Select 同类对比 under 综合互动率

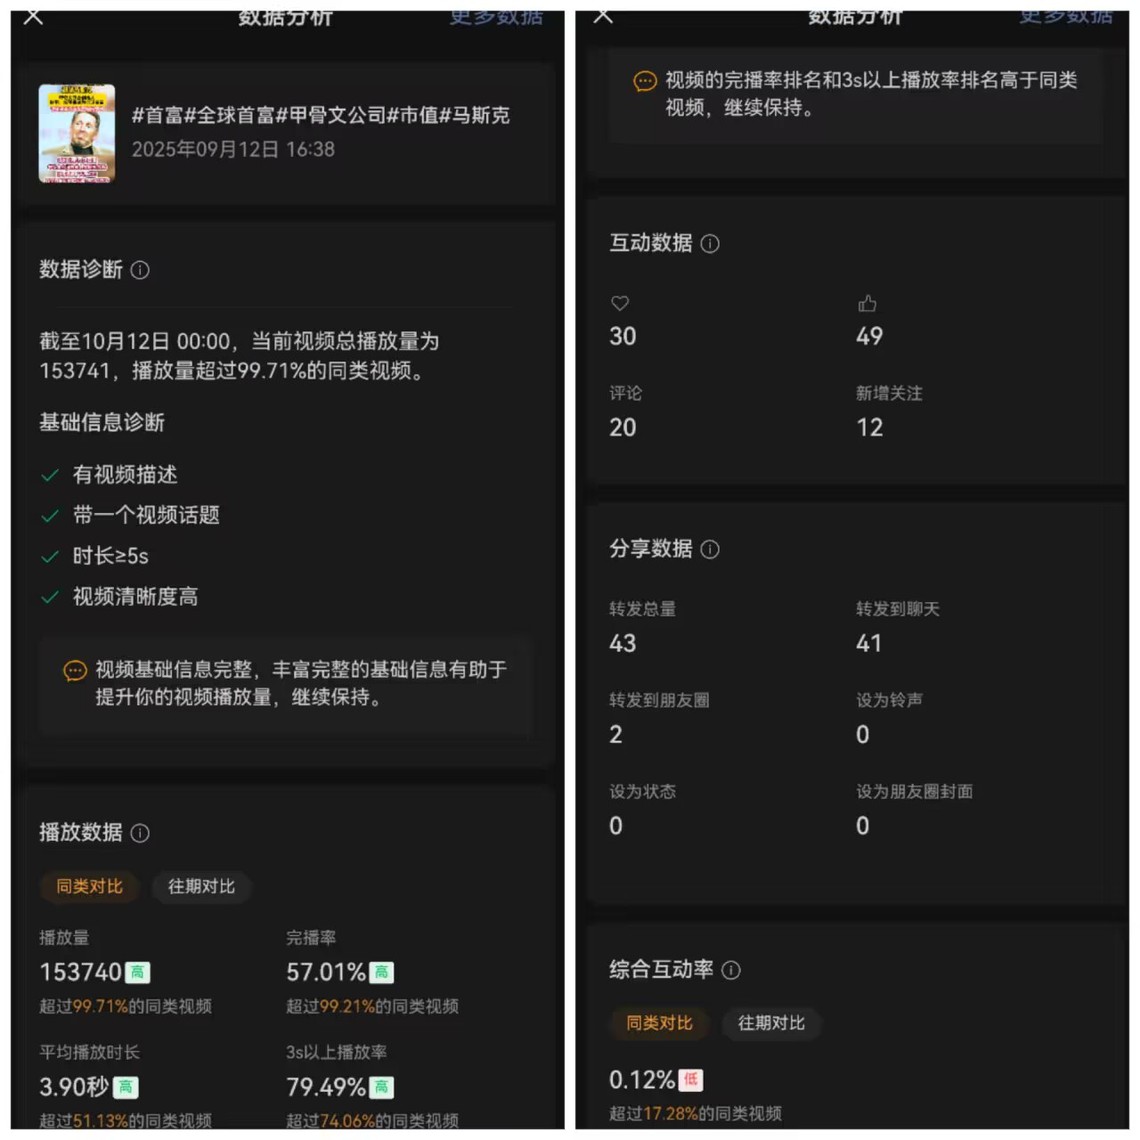pos(659,1024)
